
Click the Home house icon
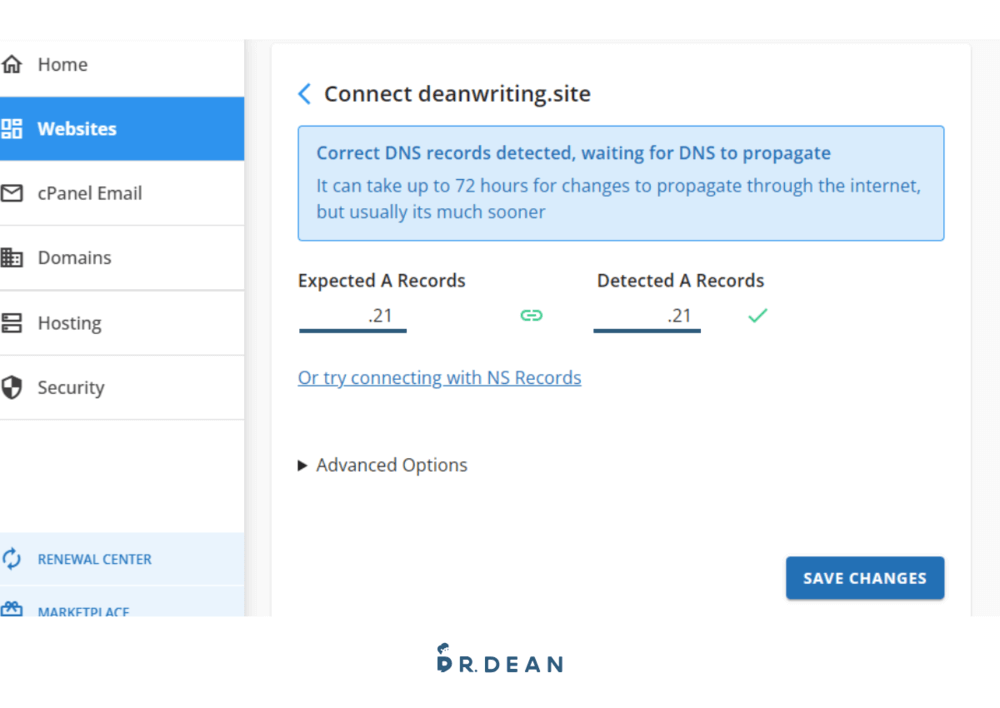pyautogui.click(x=12, y=65)
